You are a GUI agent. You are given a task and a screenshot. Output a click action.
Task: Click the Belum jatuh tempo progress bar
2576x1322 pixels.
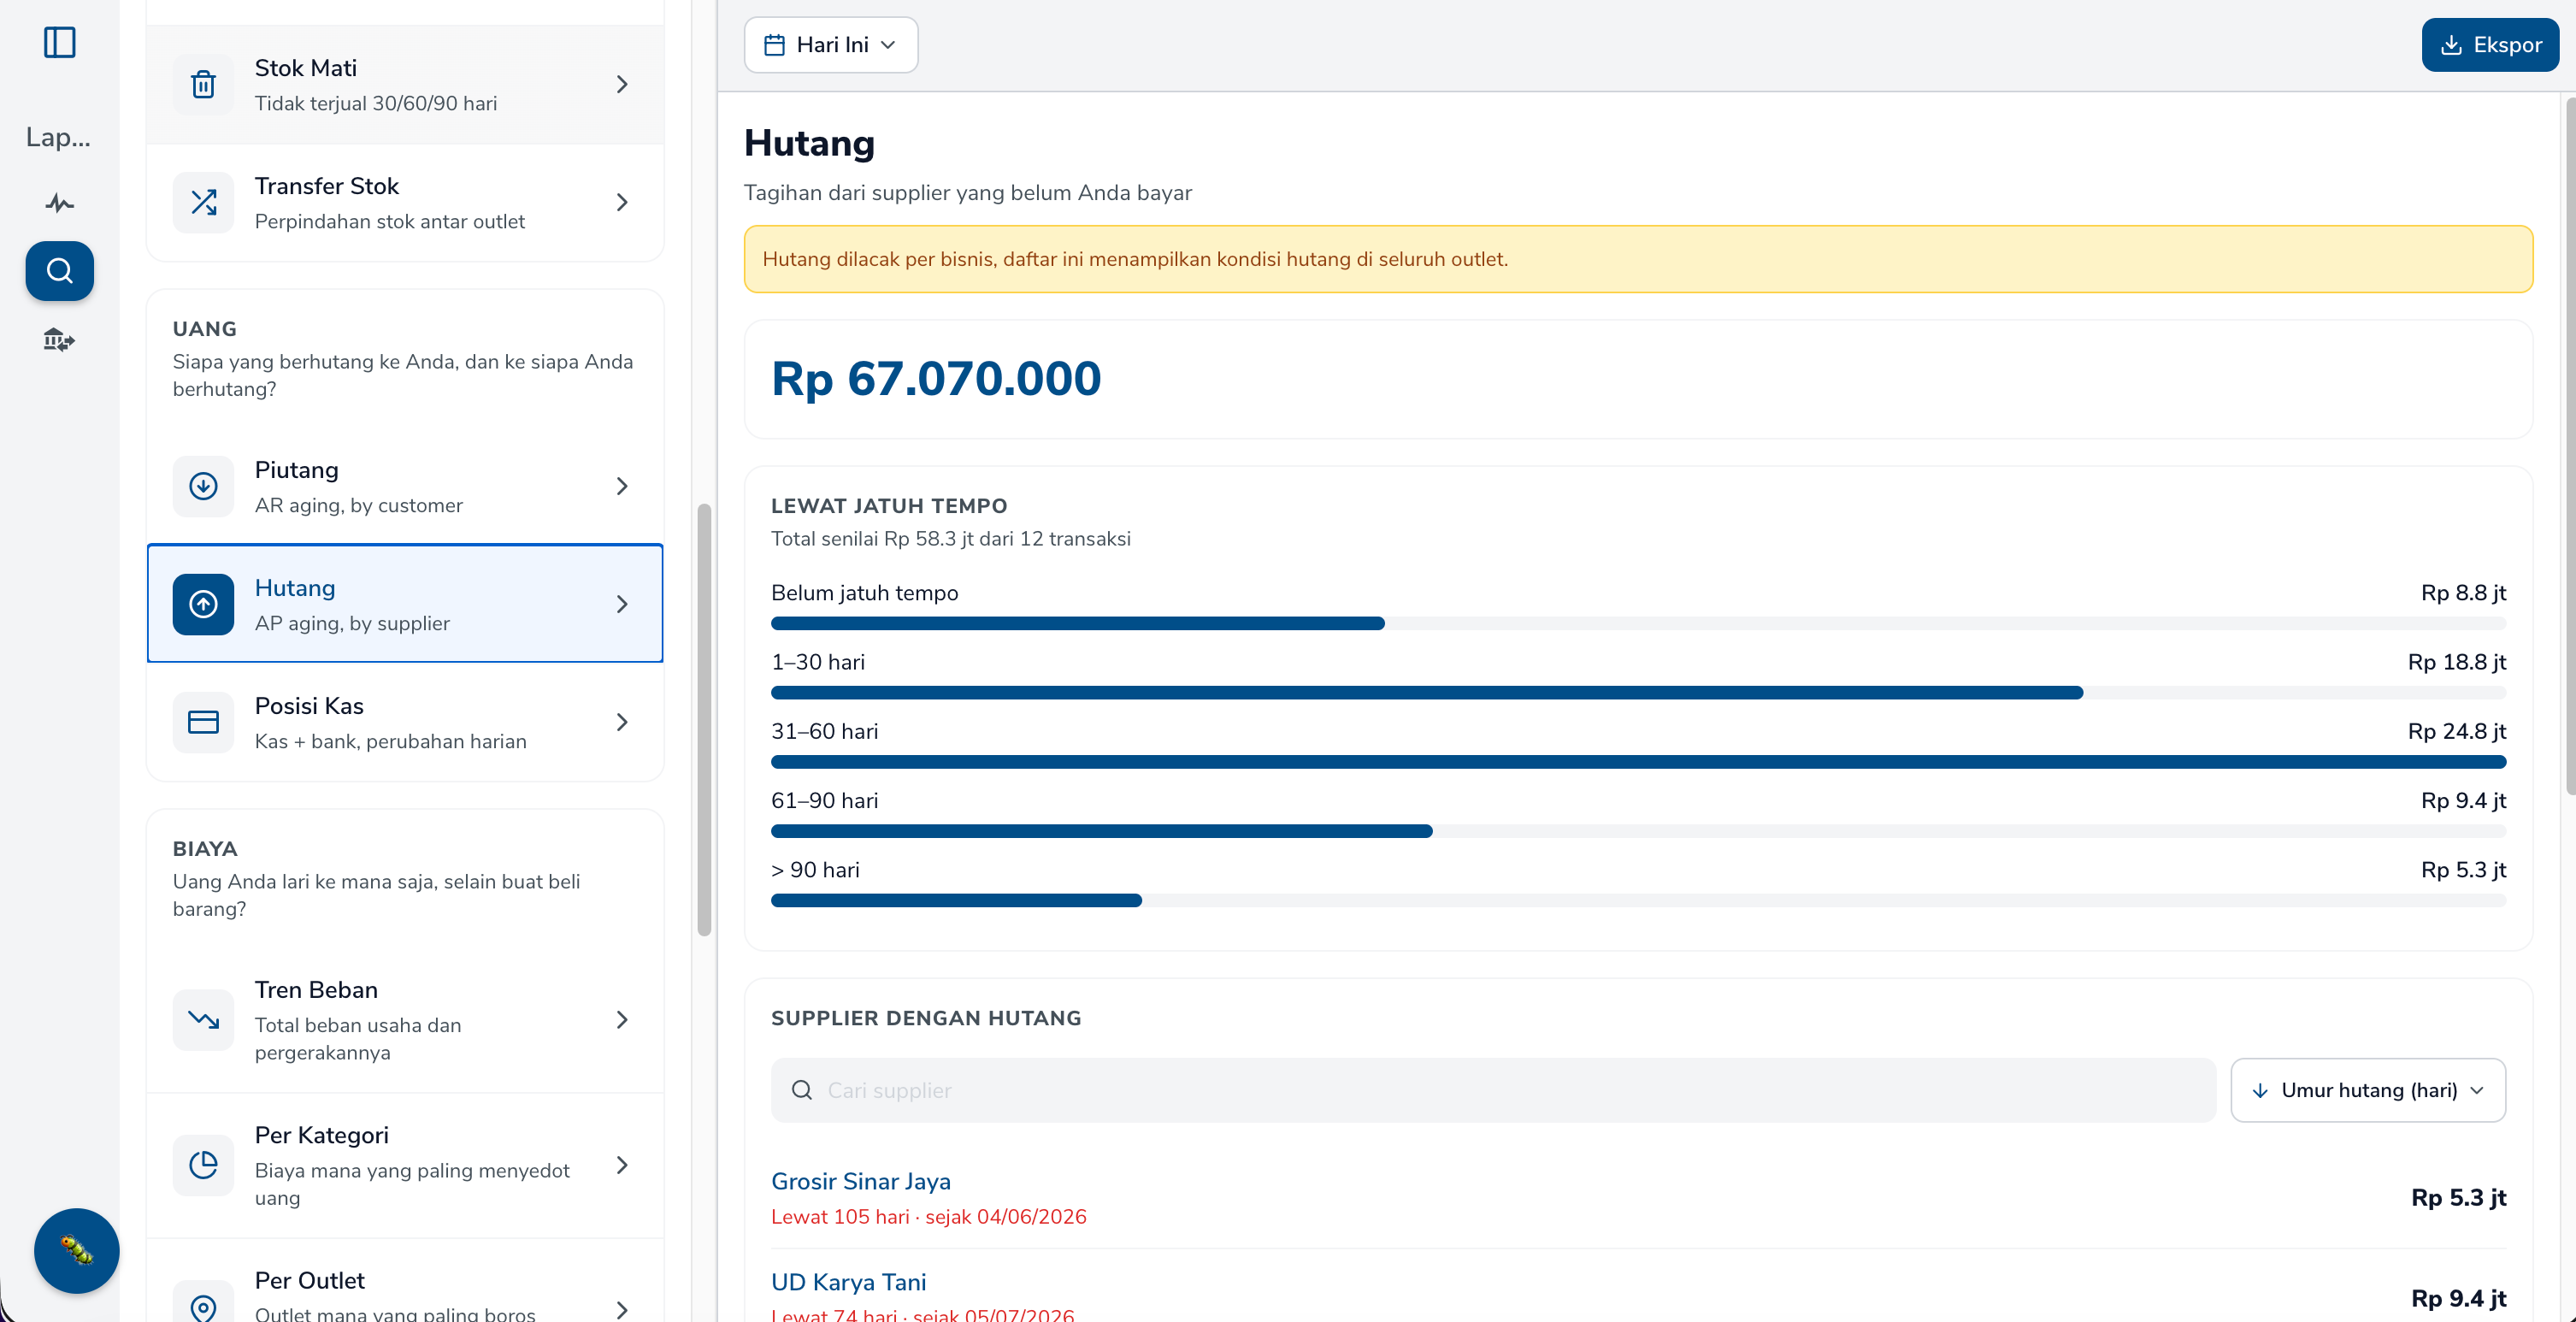pyautogui.click(x=1638, y=624)
